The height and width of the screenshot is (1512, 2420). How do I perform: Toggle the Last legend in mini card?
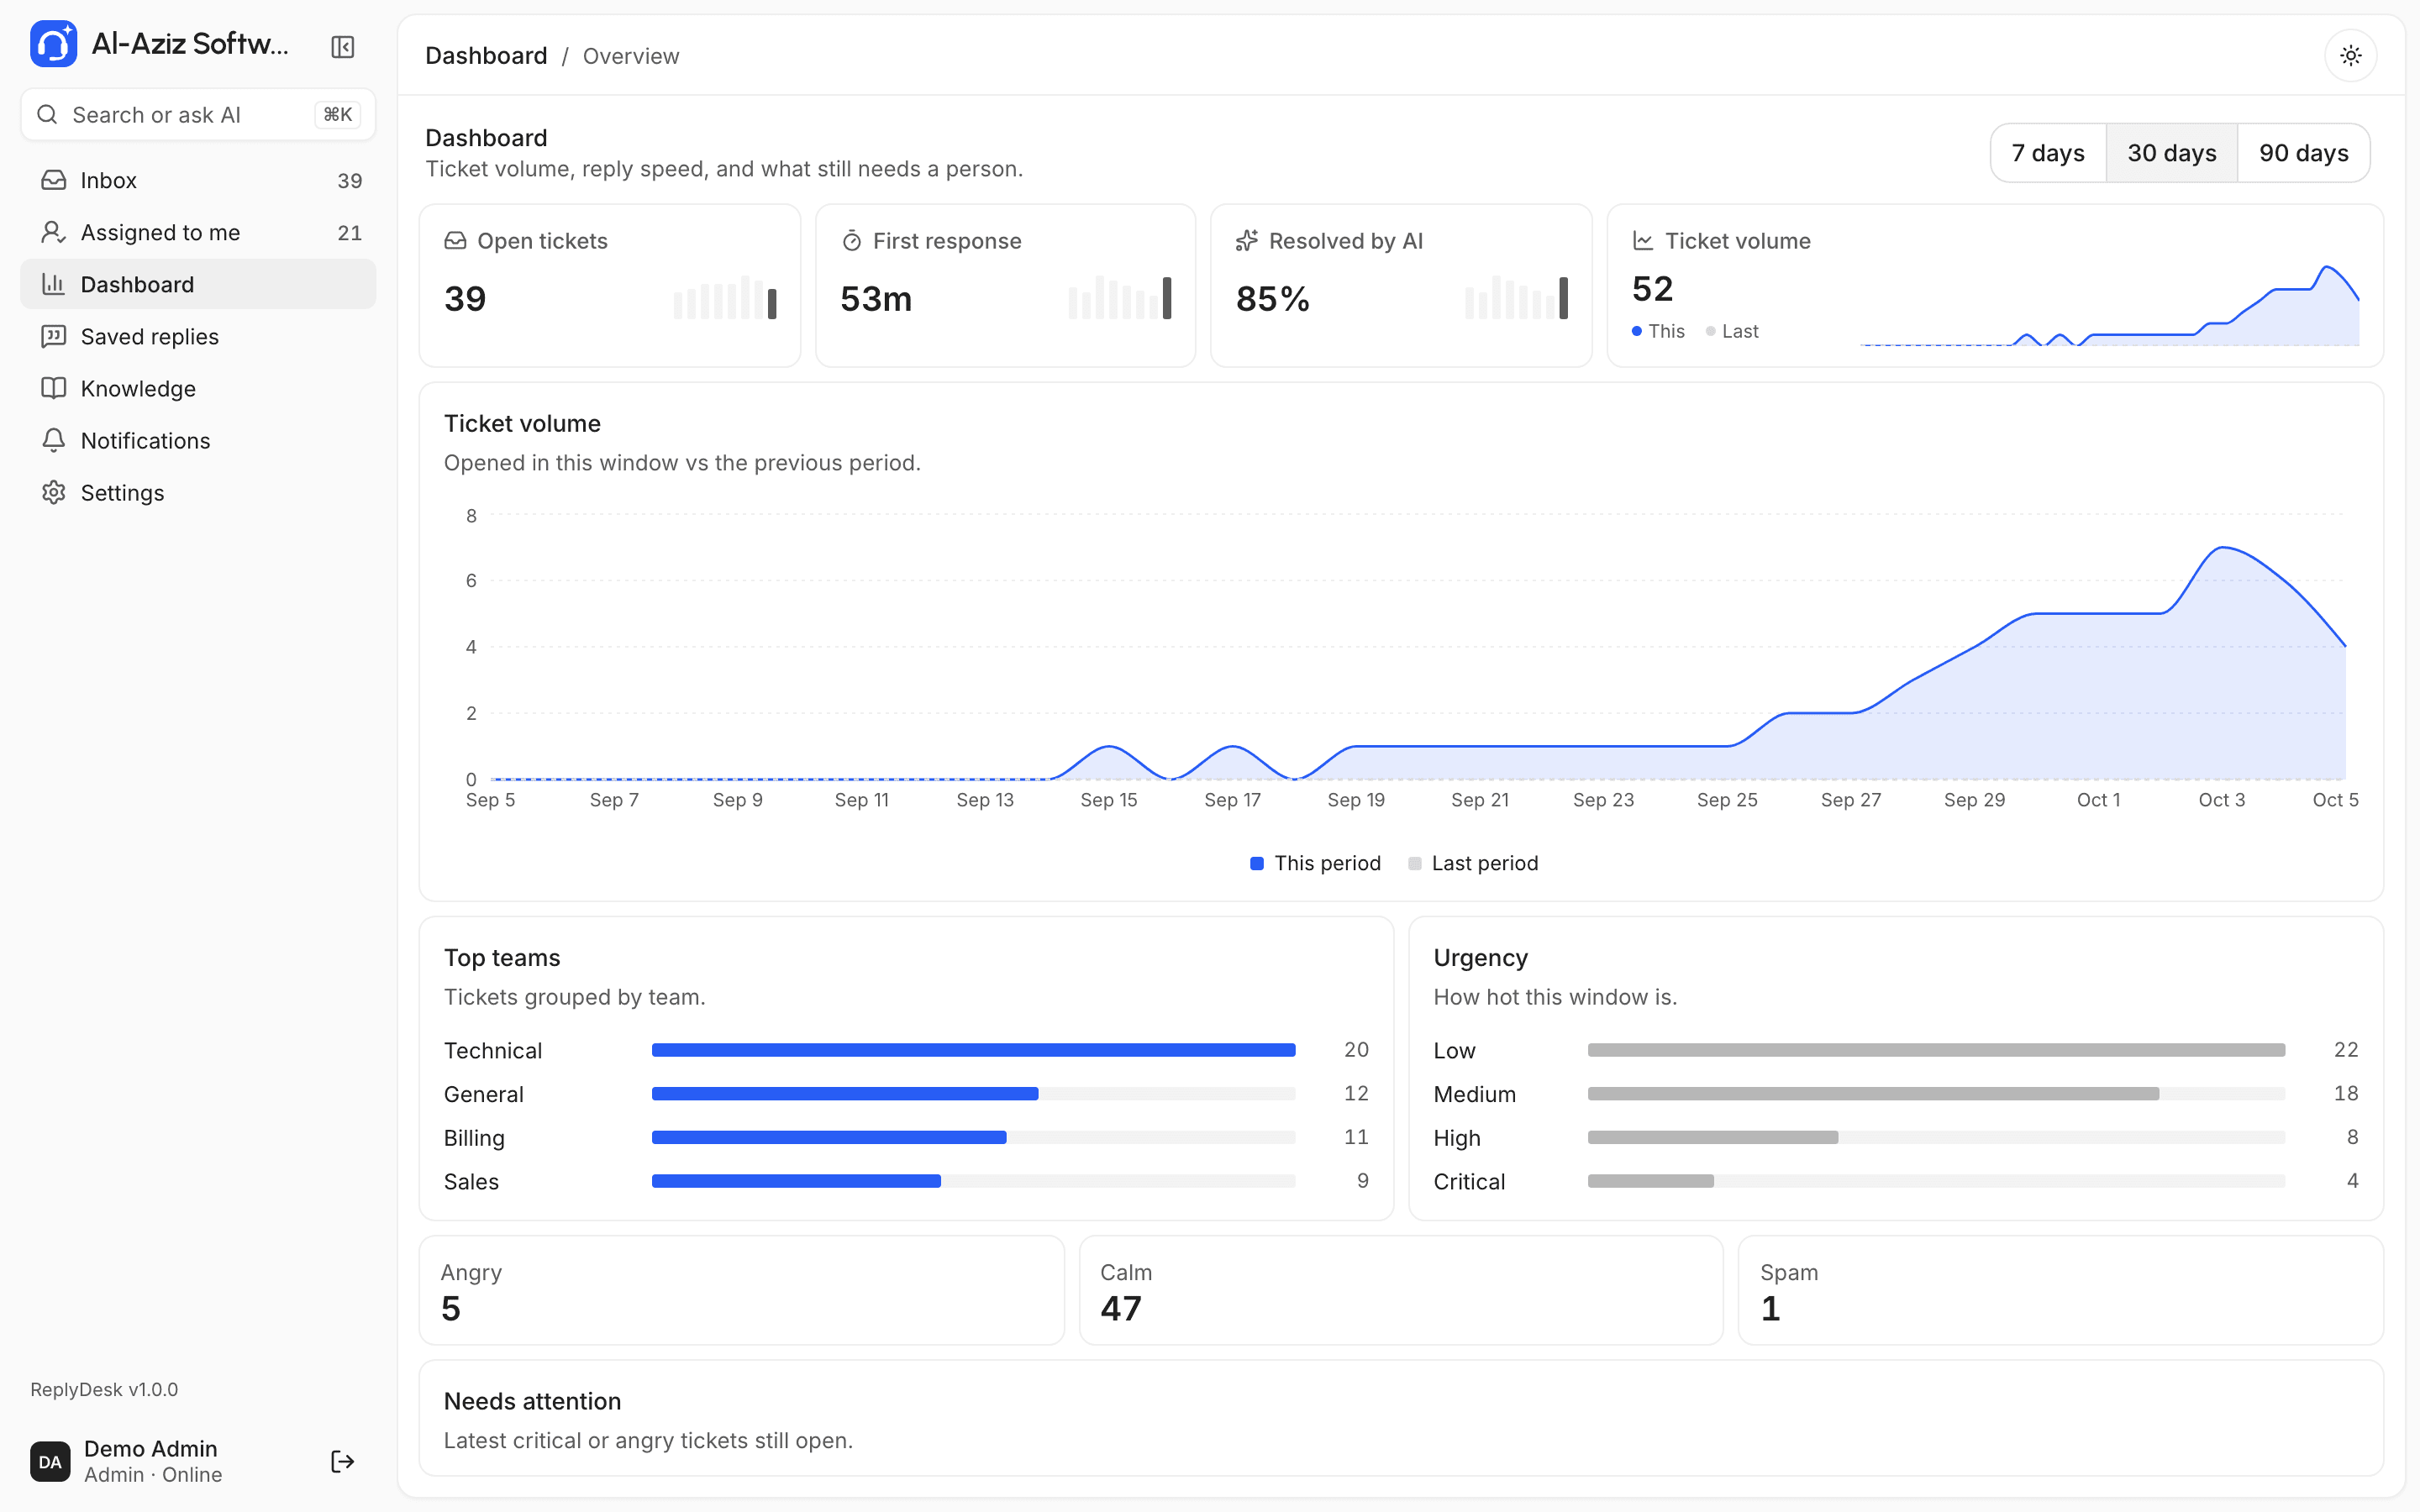(x=1732, y=331)
